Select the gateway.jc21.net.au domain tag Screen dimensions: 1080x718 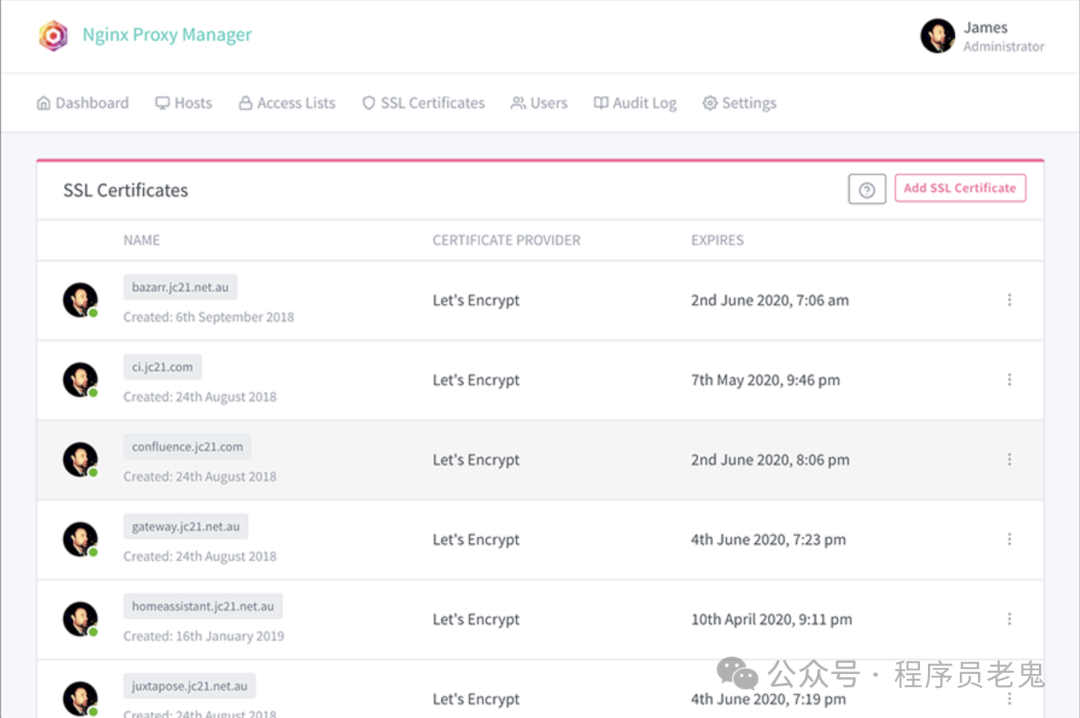point(186,527)
